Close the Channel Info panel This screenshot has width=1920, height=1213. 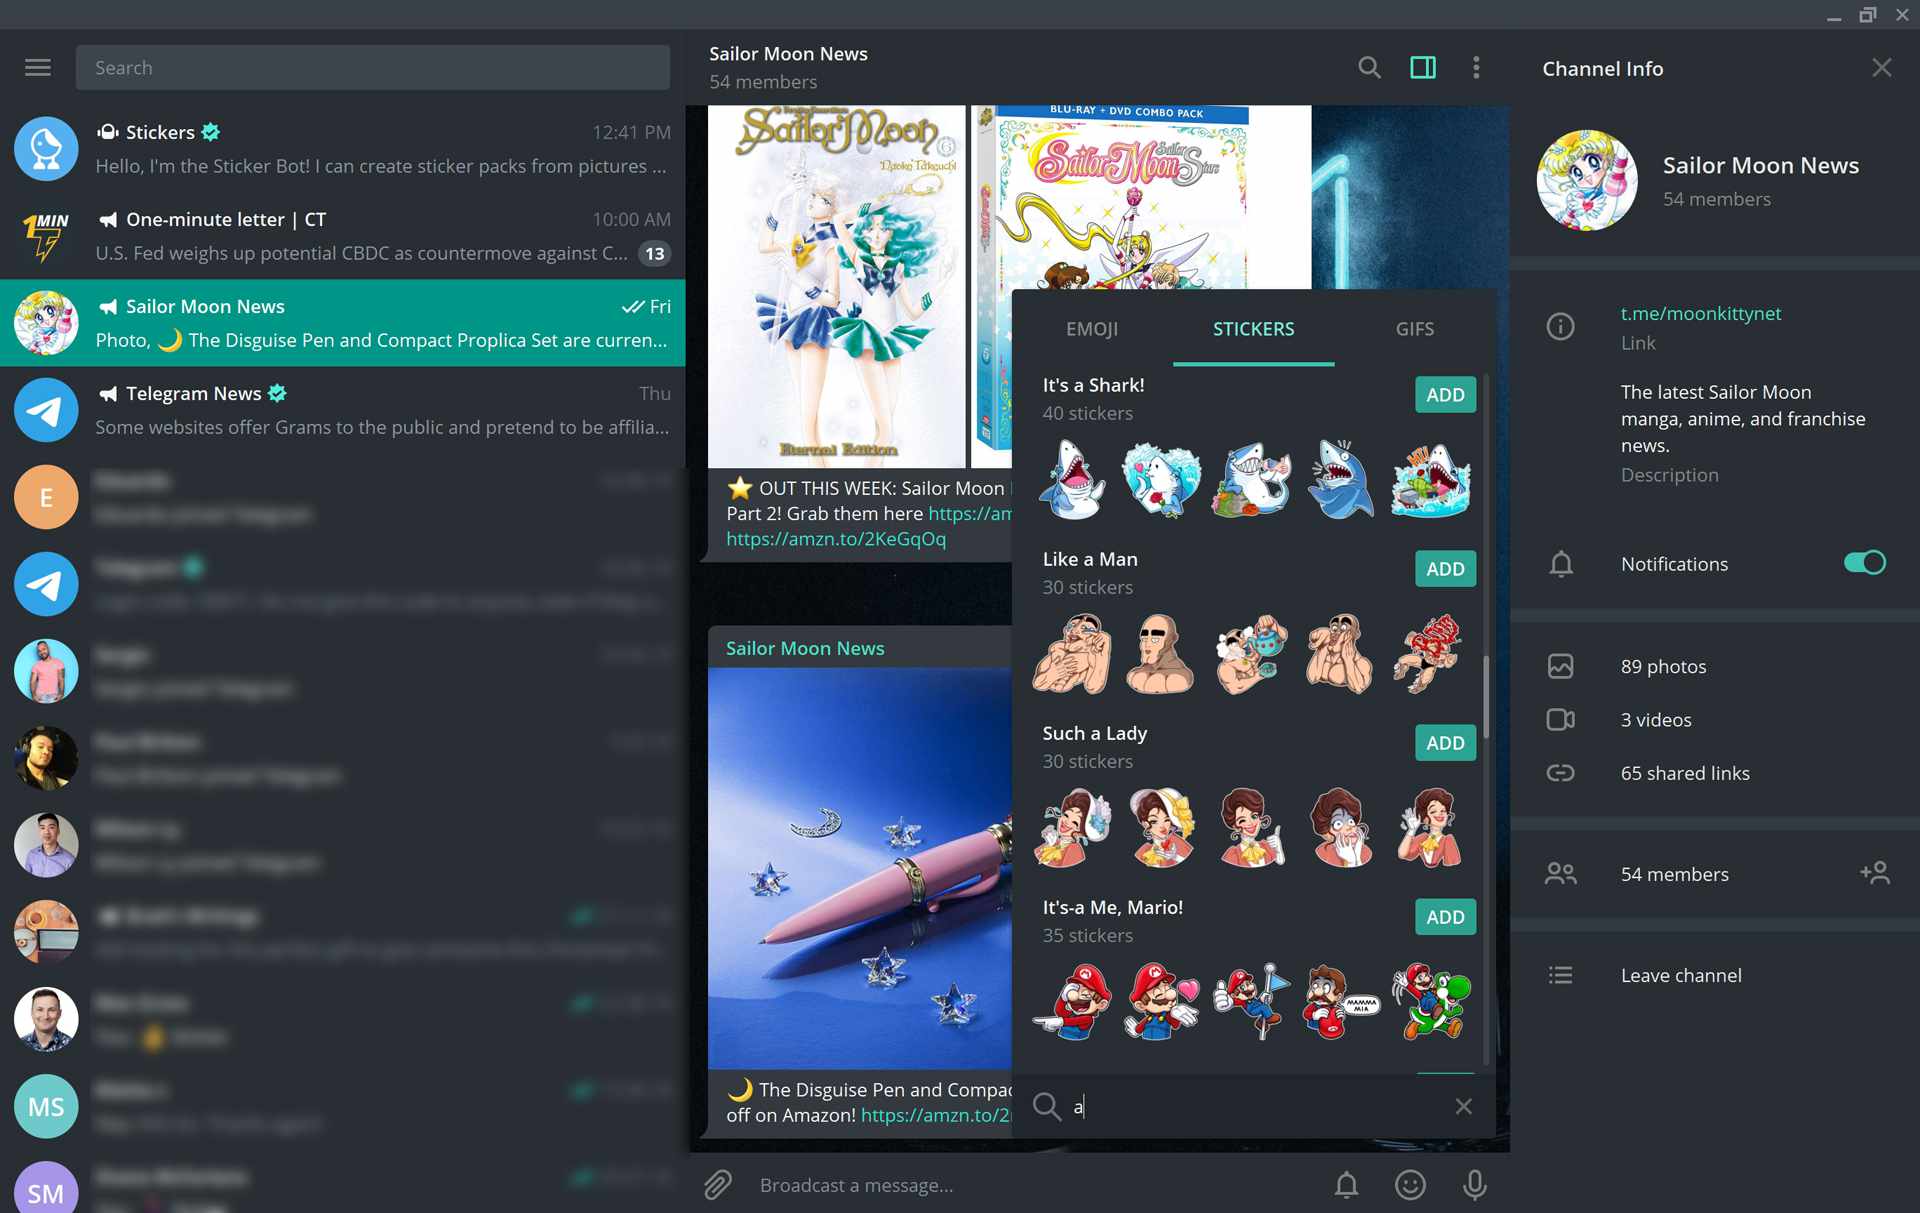(x=1881, y=67)
